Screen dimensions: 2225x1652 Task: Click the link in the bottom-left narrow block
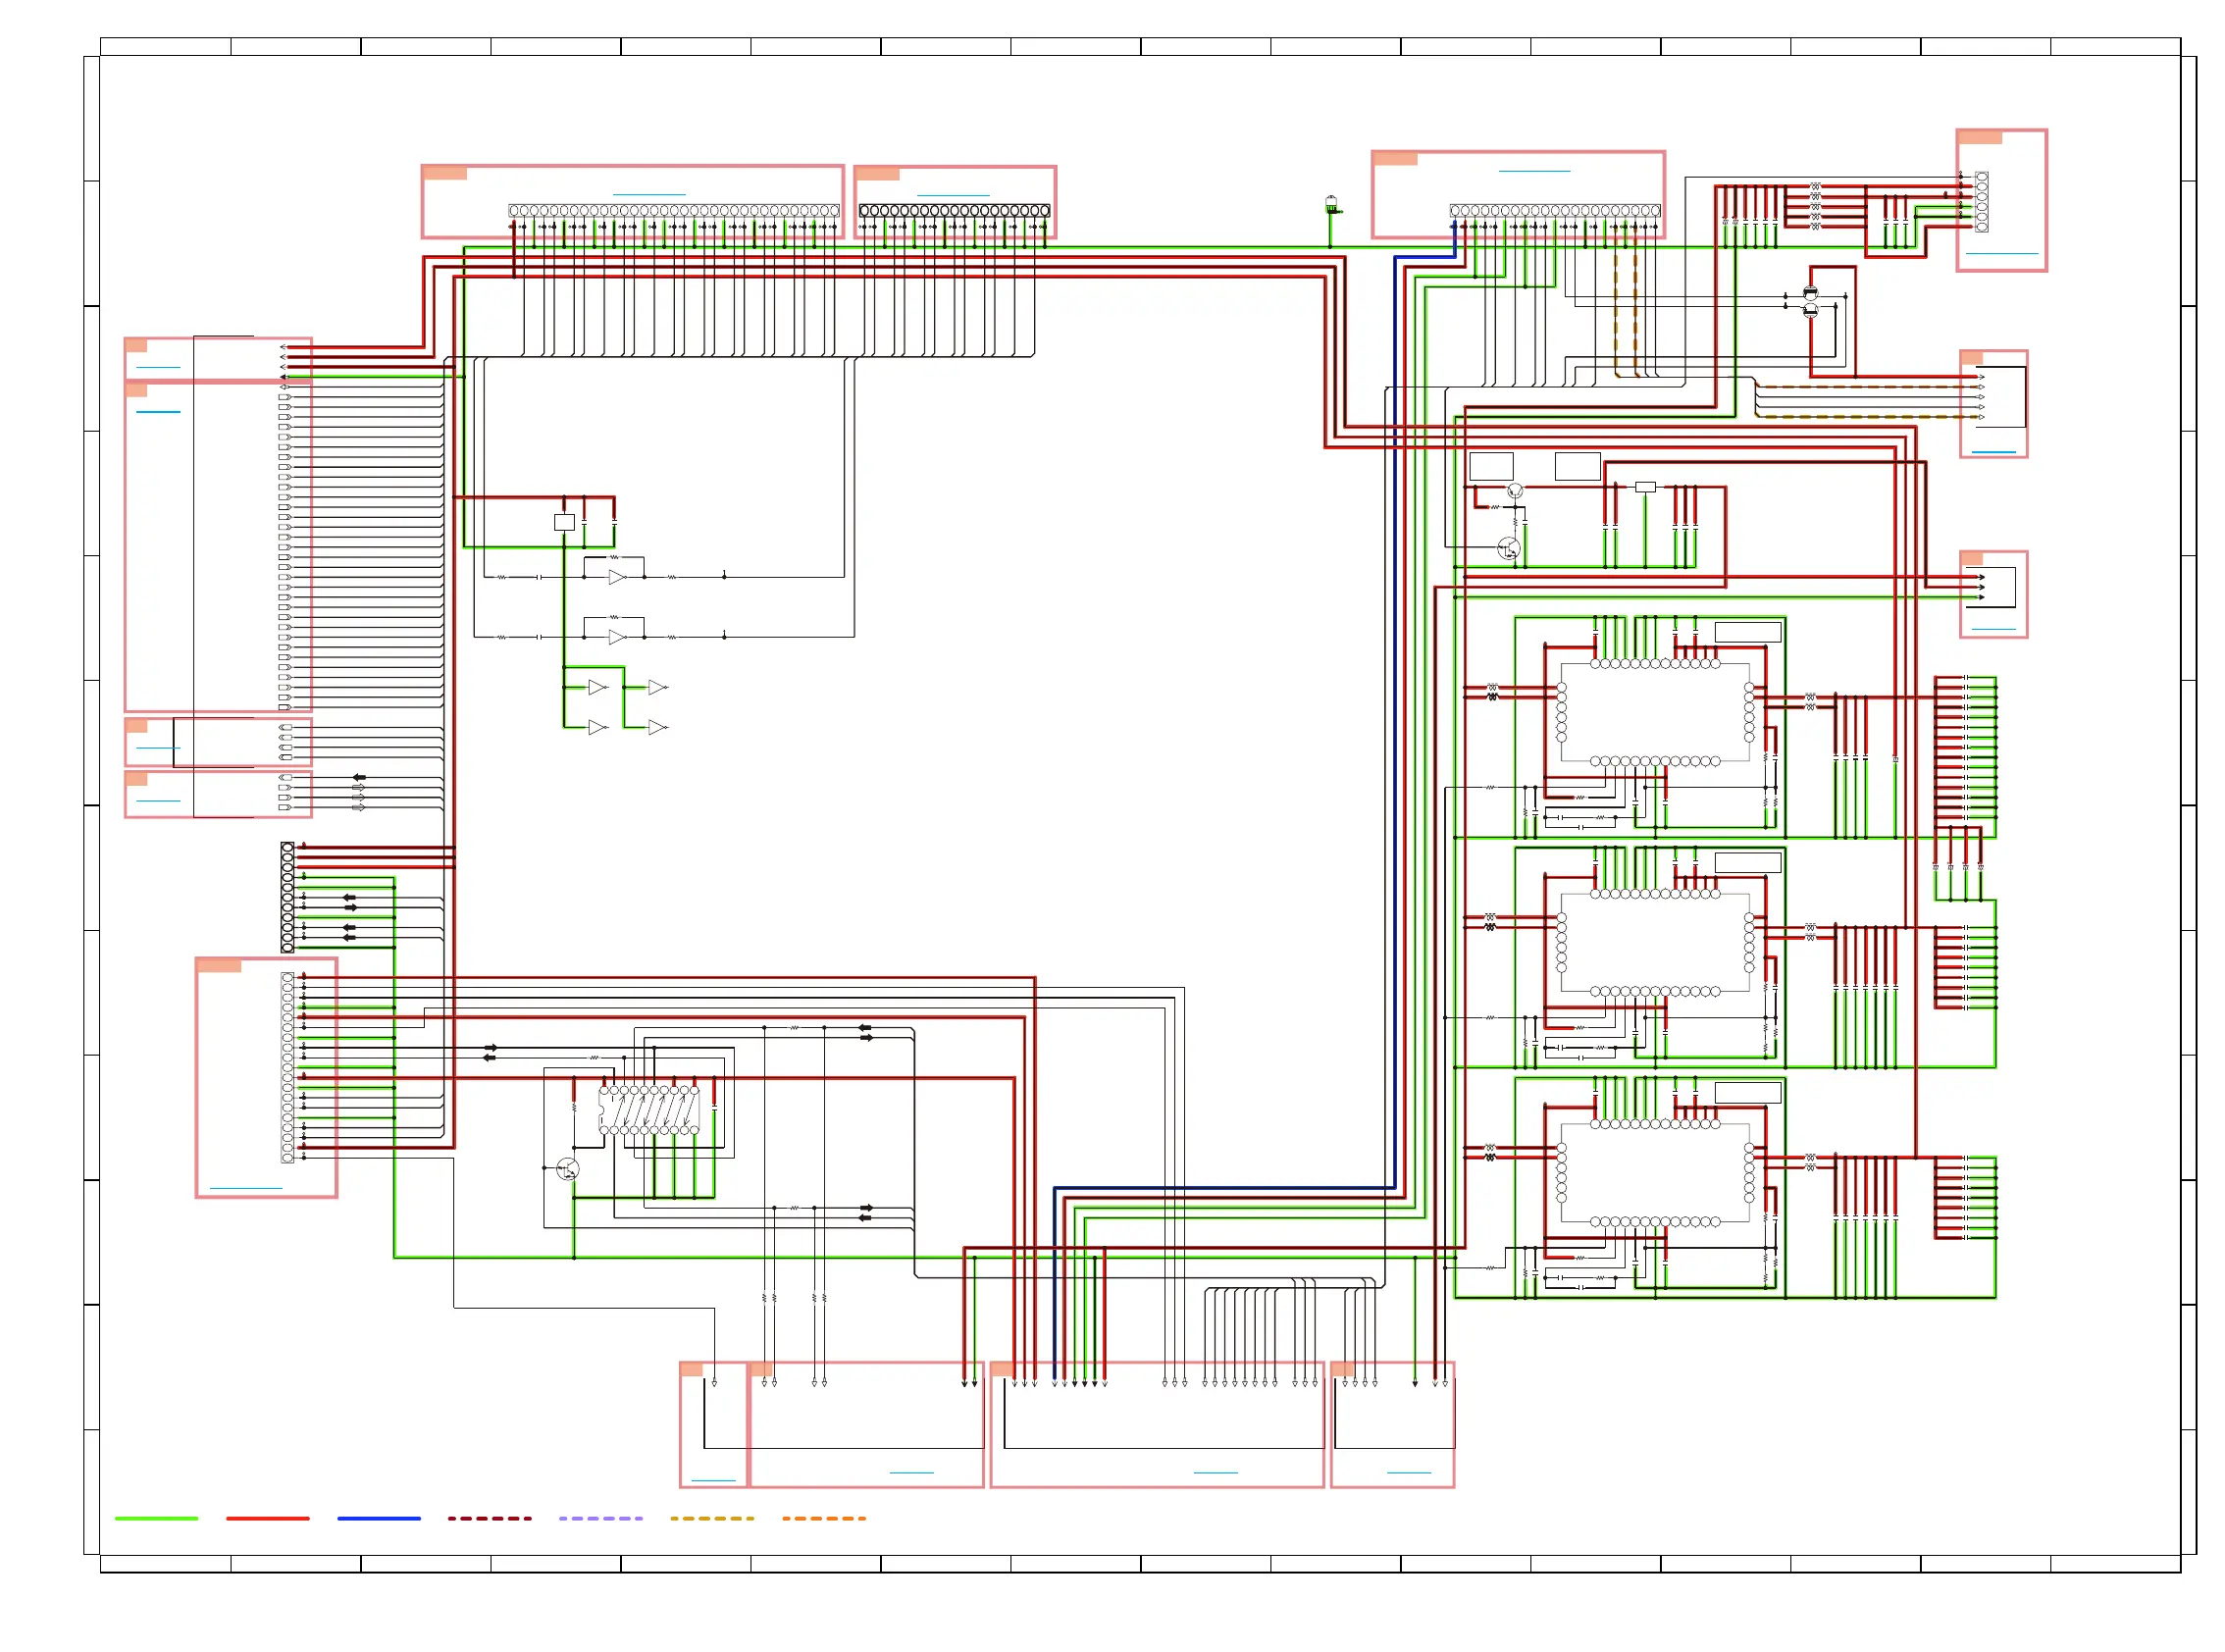coord(712,1479)
